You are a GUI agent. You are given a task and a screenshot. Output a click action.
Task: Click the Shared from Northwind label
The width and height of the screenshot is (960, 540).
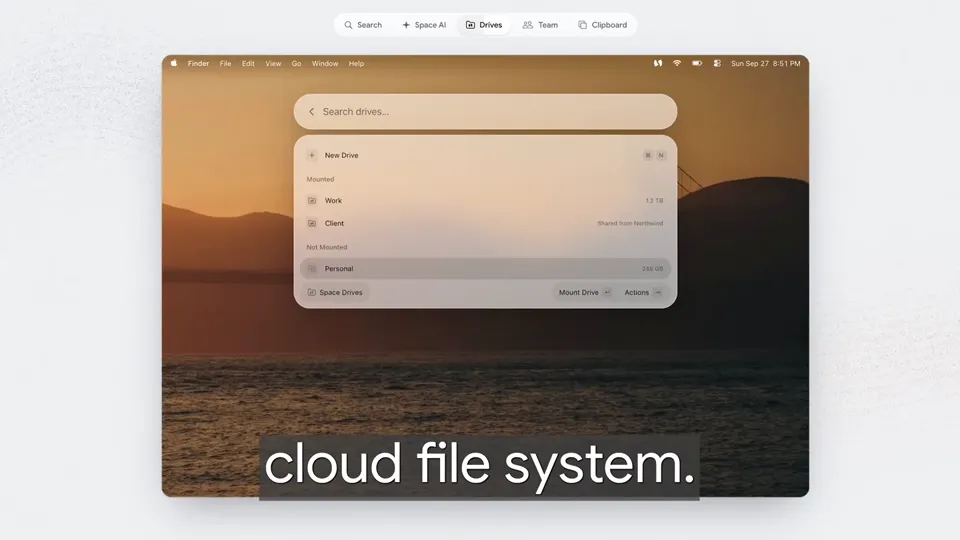[x=630, y=223]
